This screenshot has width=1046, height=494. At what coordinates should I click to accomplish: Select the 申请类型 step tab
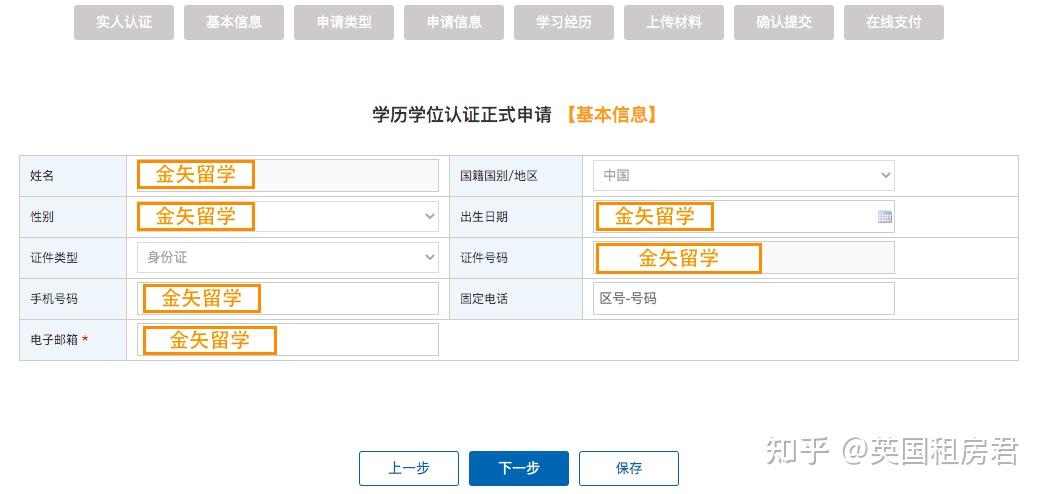point(344,22)
